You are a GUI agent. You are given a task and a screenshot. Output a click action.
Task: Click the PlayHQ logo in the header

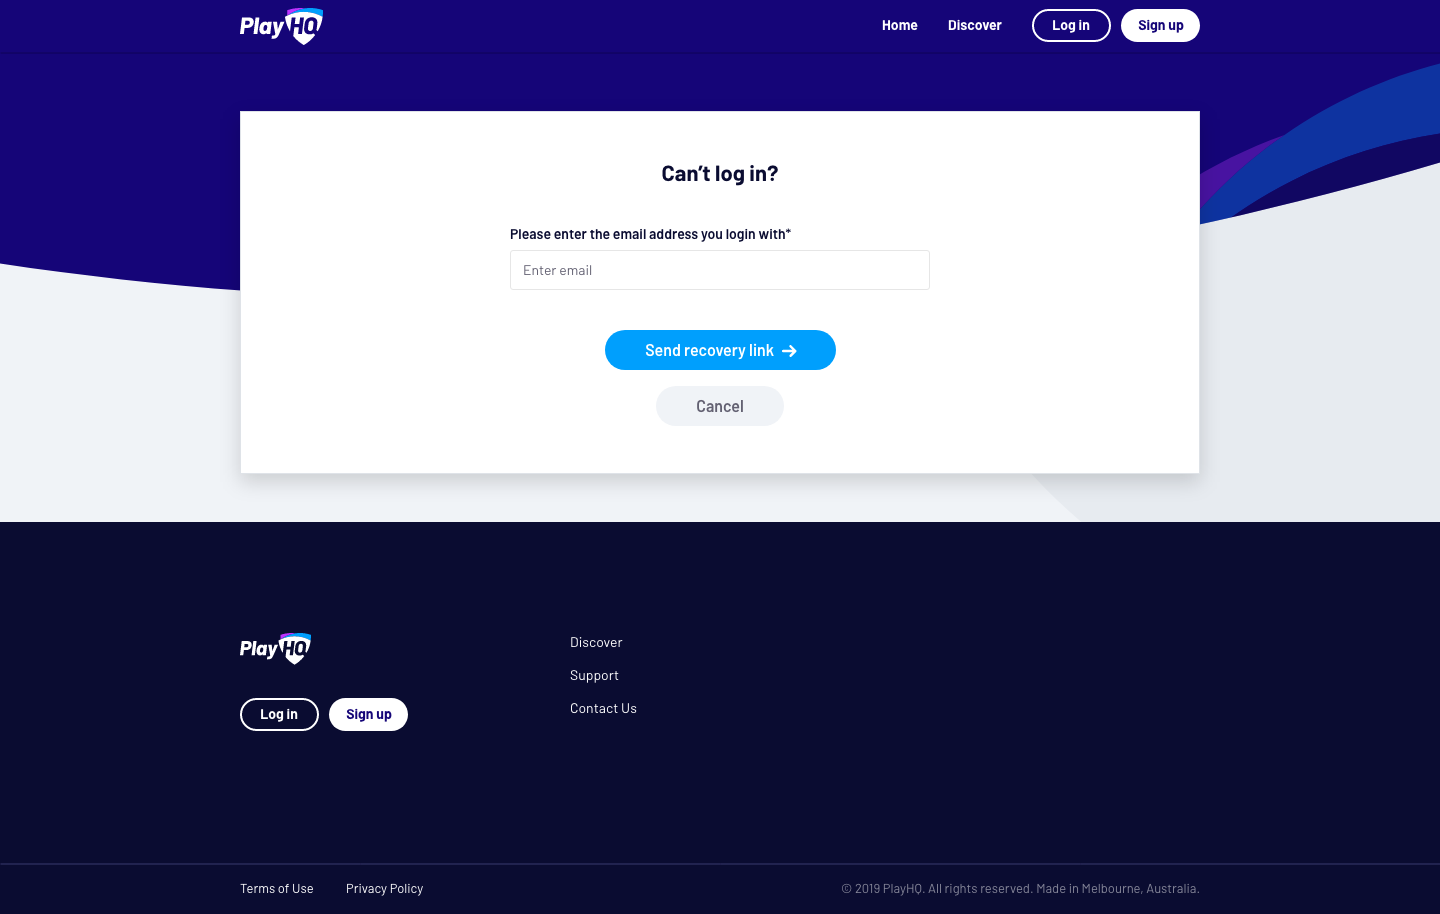tap(281, 26)
